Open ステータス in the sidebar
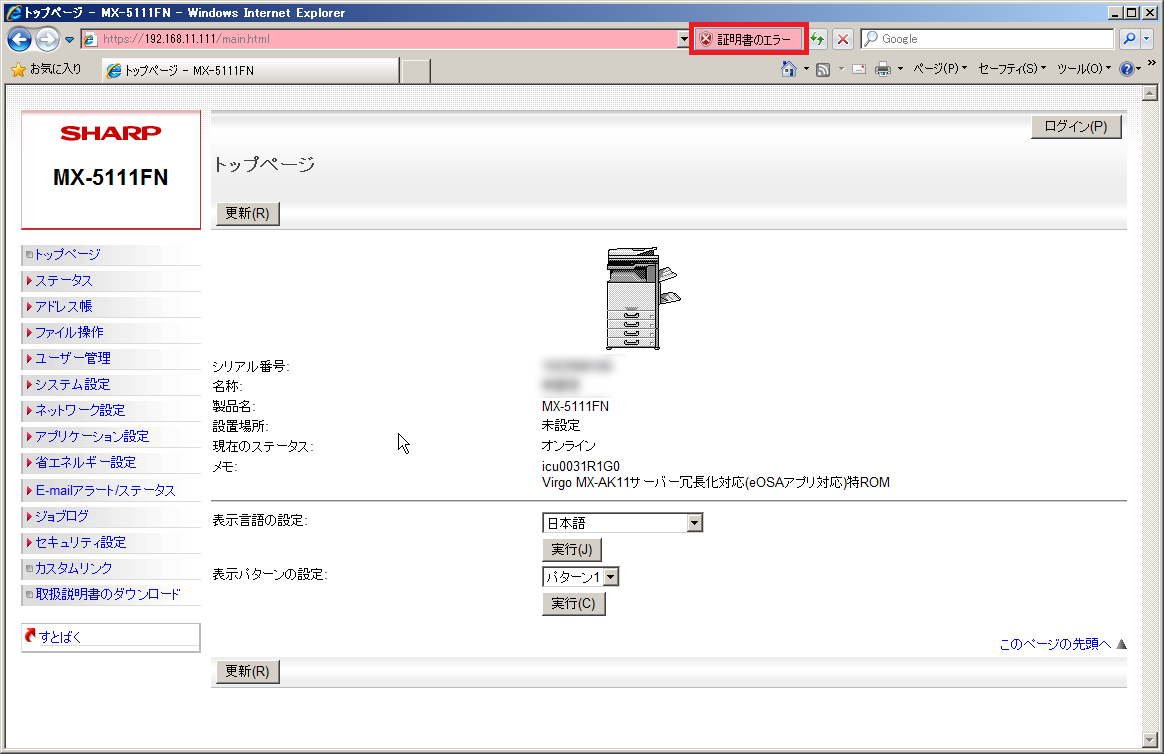This screenshot has width=1164, height=754. (x=64, y=281)
